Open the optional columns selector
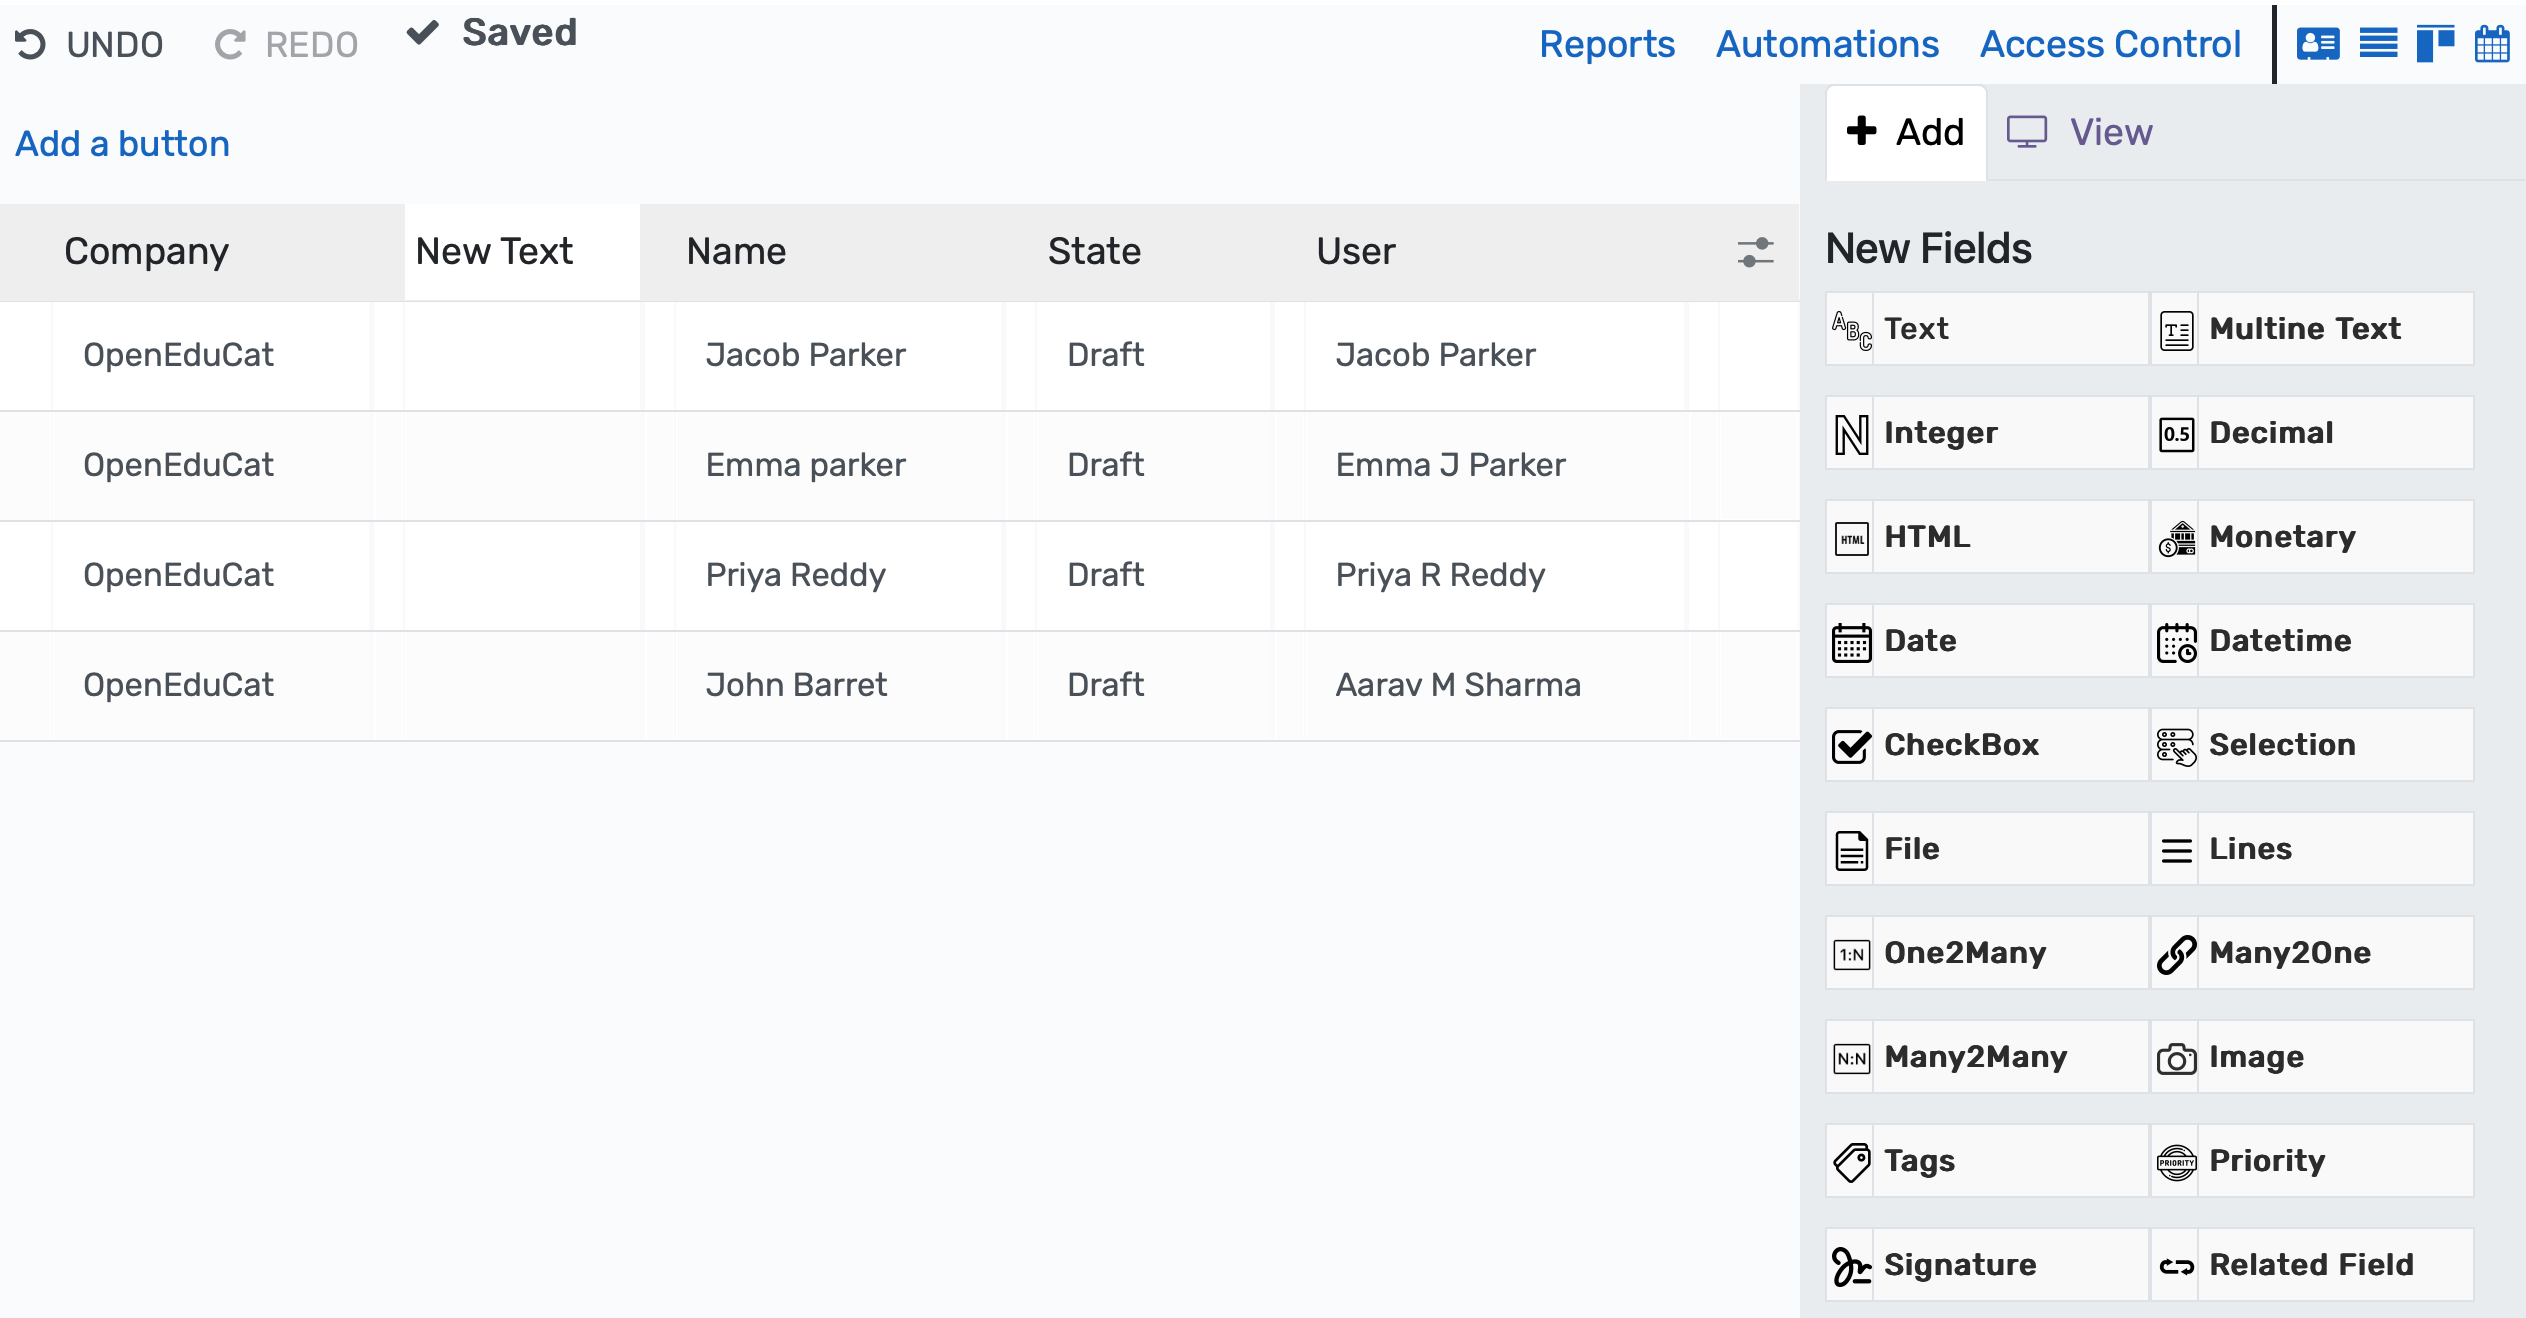 coord(1755,252)
